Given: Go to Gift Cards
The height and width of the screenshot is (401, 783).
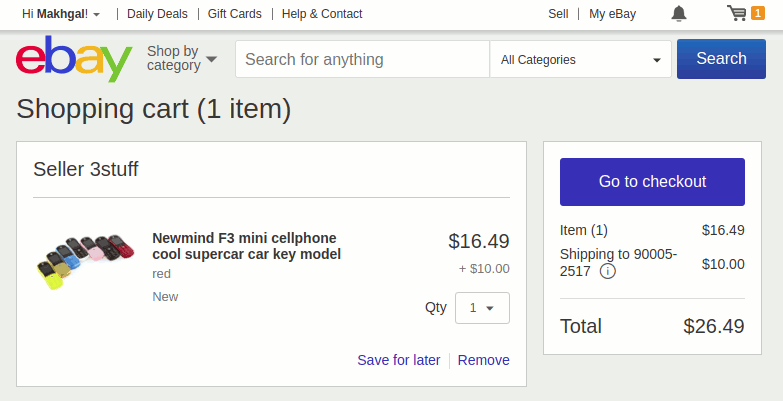Looking at the screenshot, I should click(x=235, y=14).
